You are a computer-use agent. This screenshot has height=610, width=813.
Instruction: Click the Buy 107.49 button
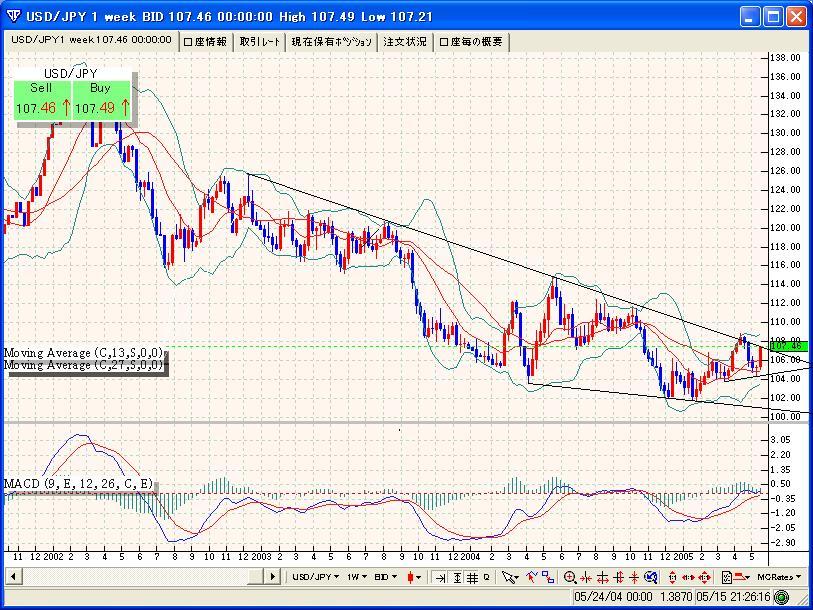(x=102, y=100)
